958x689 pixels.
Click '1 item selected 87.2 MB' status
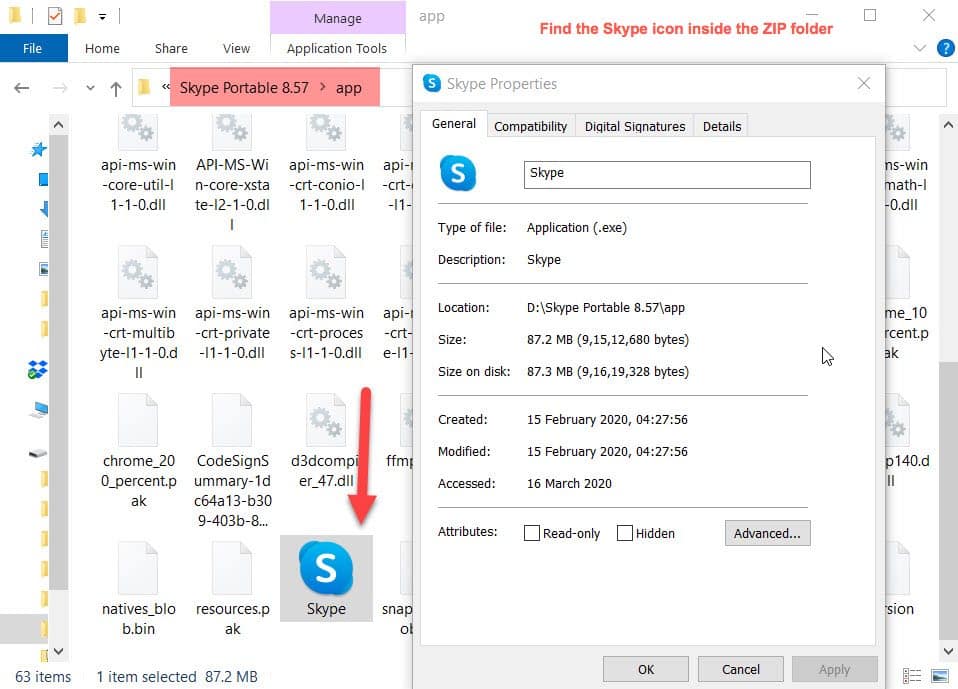tap(177, 676)
